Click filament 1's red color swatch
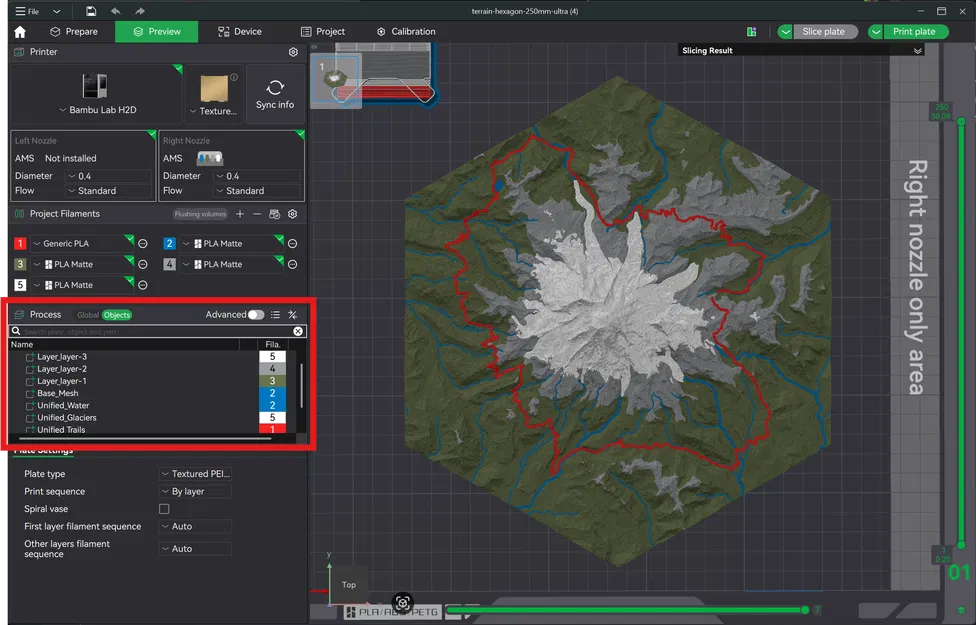Image resolution: width=976 pixels, height=625 pixels. (18, 243)
